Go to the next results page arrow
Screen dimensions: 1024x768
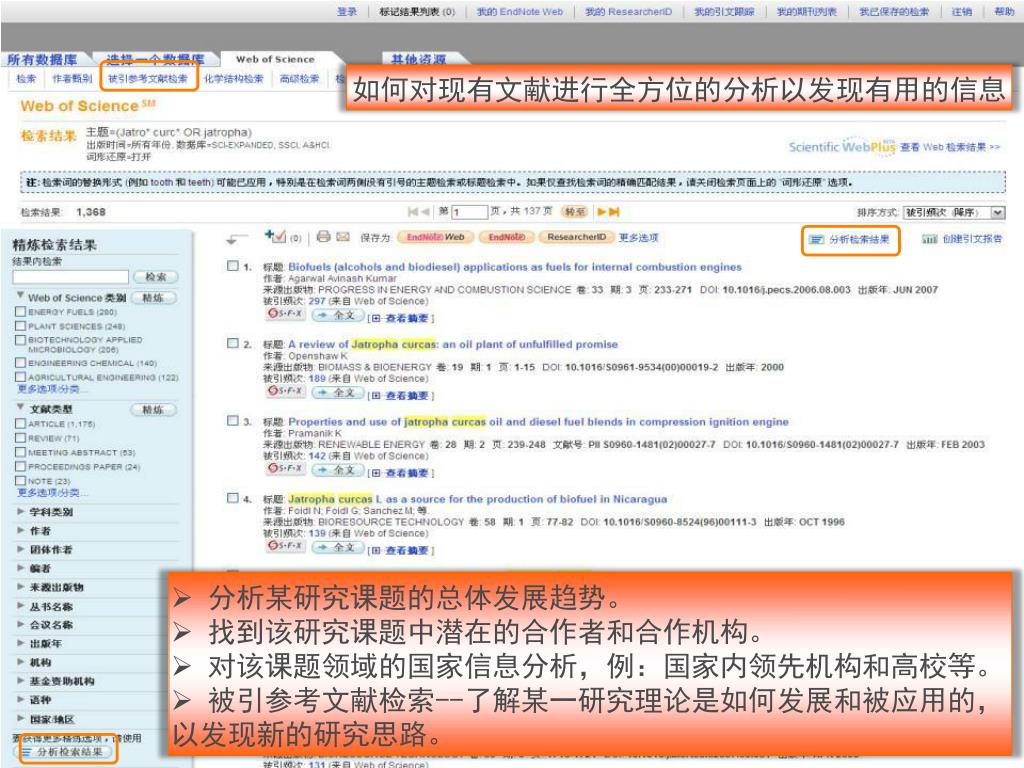pos(601,212)
